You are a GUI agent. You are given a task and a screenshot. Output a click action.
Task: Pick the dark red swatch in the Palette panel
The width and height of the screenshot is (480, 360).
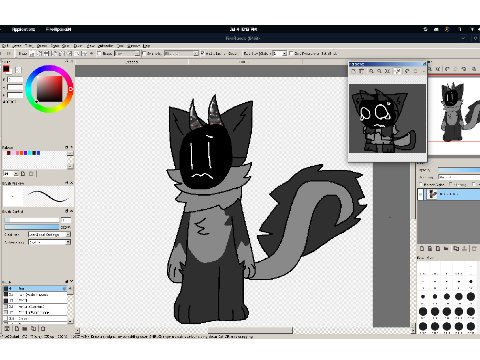pos(9,153)
